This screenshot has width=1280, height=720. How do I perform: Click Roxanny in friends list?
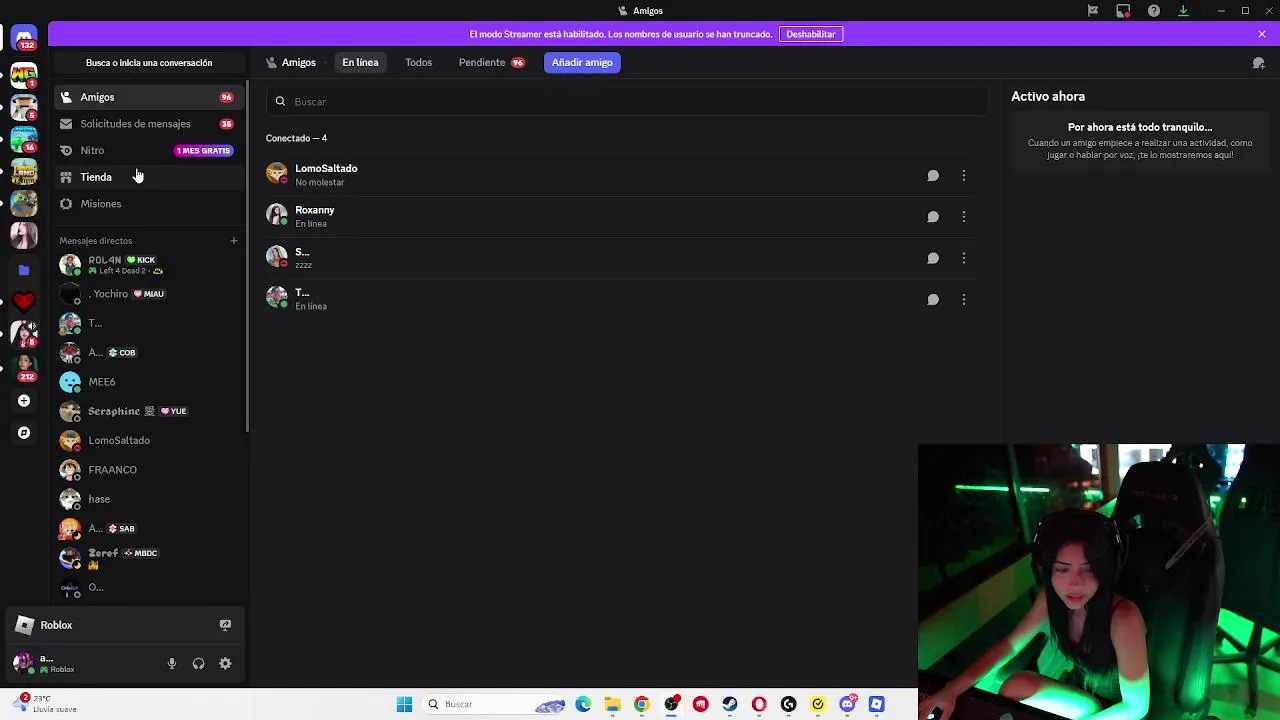click(620, 216)
